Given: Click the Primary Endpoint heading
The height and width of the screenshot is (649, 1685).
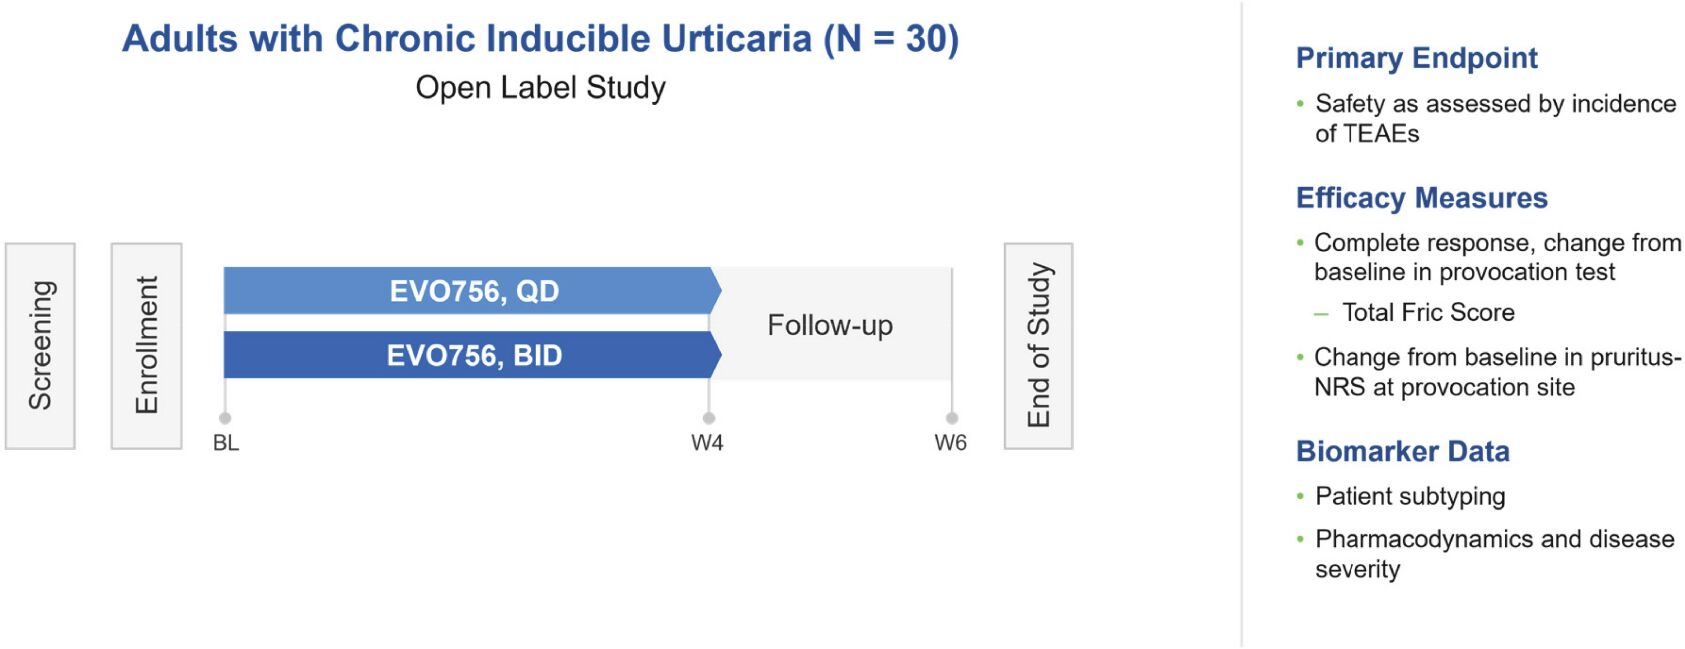Looking at the screenshot, I should click(1416, 58).
